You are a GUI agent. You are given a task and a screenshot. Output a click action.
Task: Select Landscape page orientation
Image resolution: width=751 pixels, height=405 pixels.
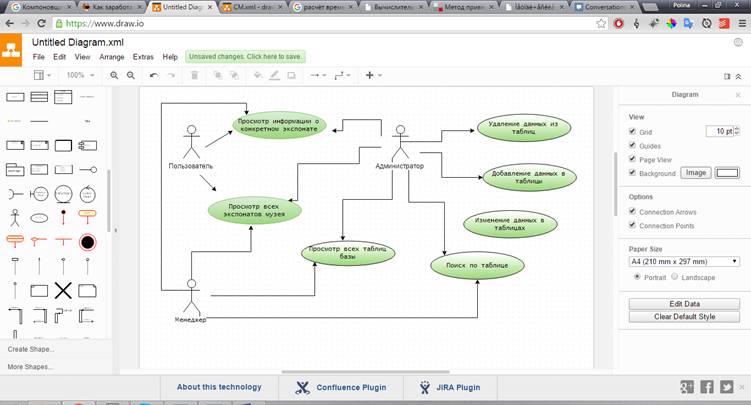click(x=675, y=277)
